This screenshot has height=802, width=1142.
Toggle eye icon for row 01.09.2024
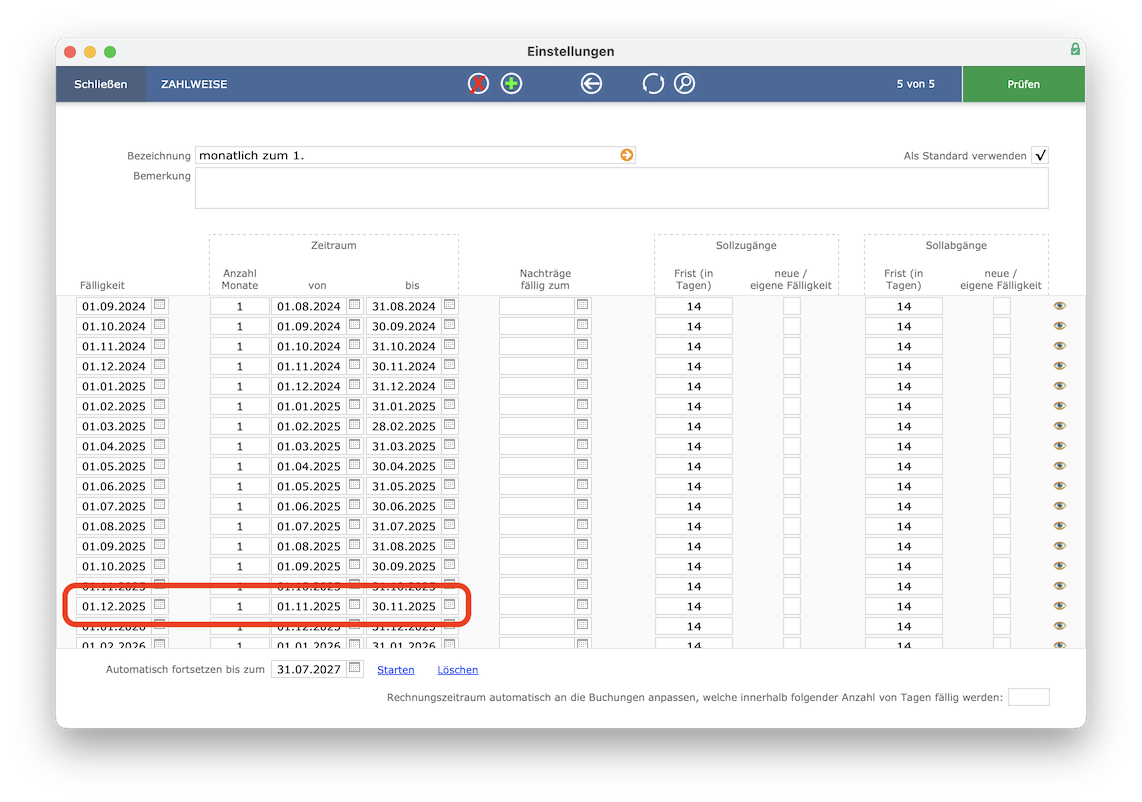1060,306
